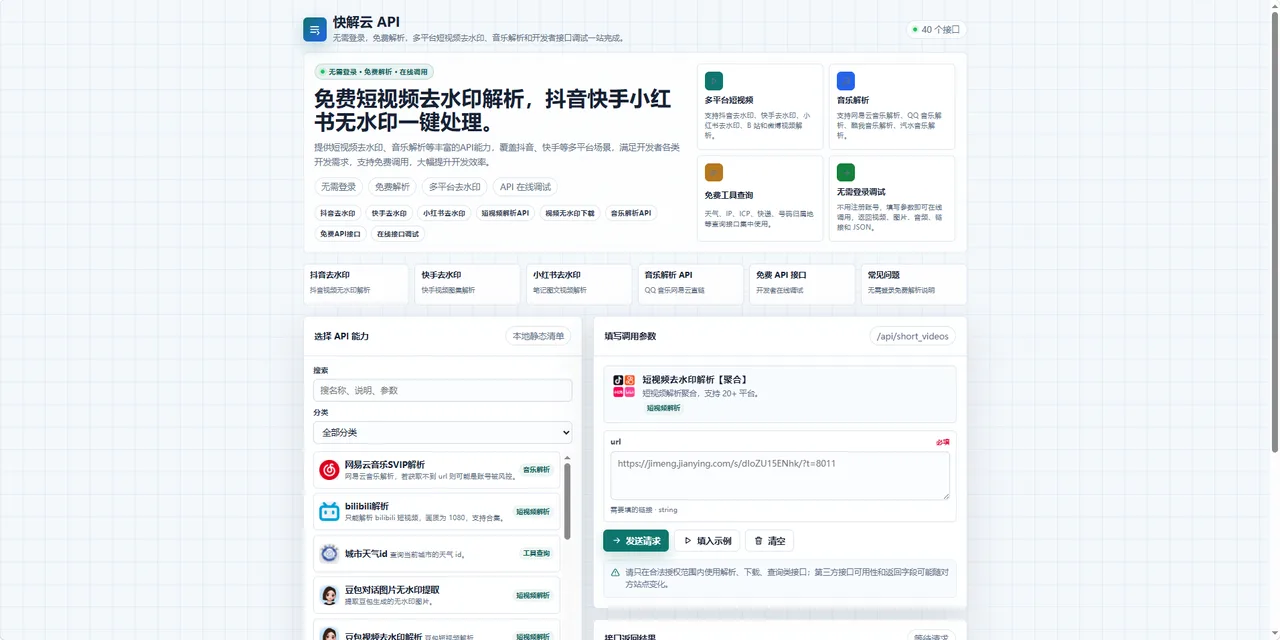The image size is (1280, 640).
Task: Click the 多平台短视频 feature card title
Action: (x=729, y=100)
